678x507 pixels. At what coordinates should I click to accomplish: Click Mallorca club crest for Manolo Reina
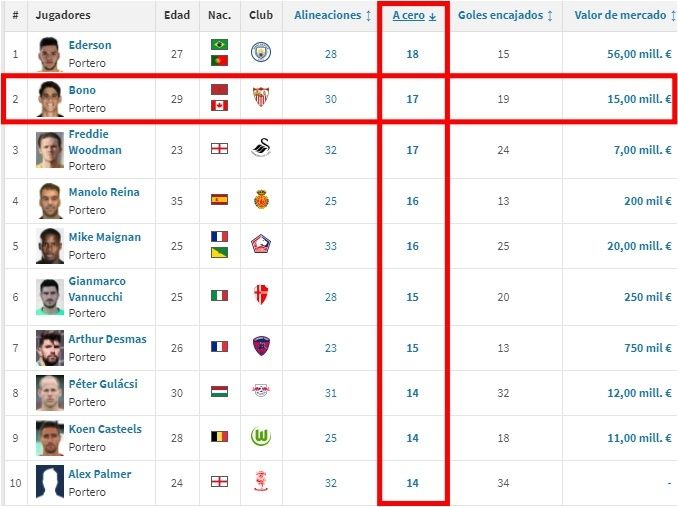tap(261, 200)
